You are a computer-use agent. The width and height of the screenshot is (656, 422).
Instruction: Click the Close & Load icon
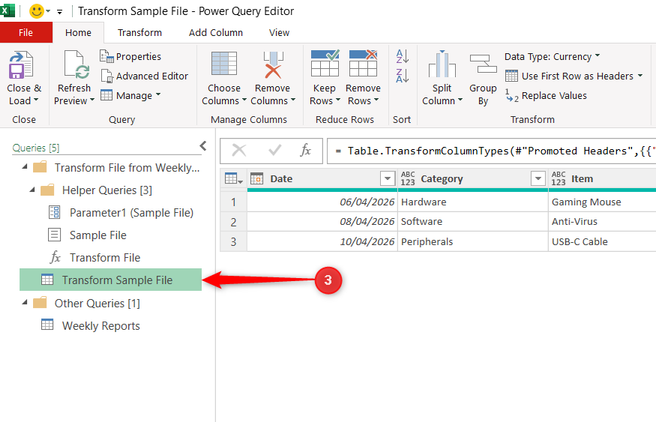pyautogui.click(x=21, y=65)
